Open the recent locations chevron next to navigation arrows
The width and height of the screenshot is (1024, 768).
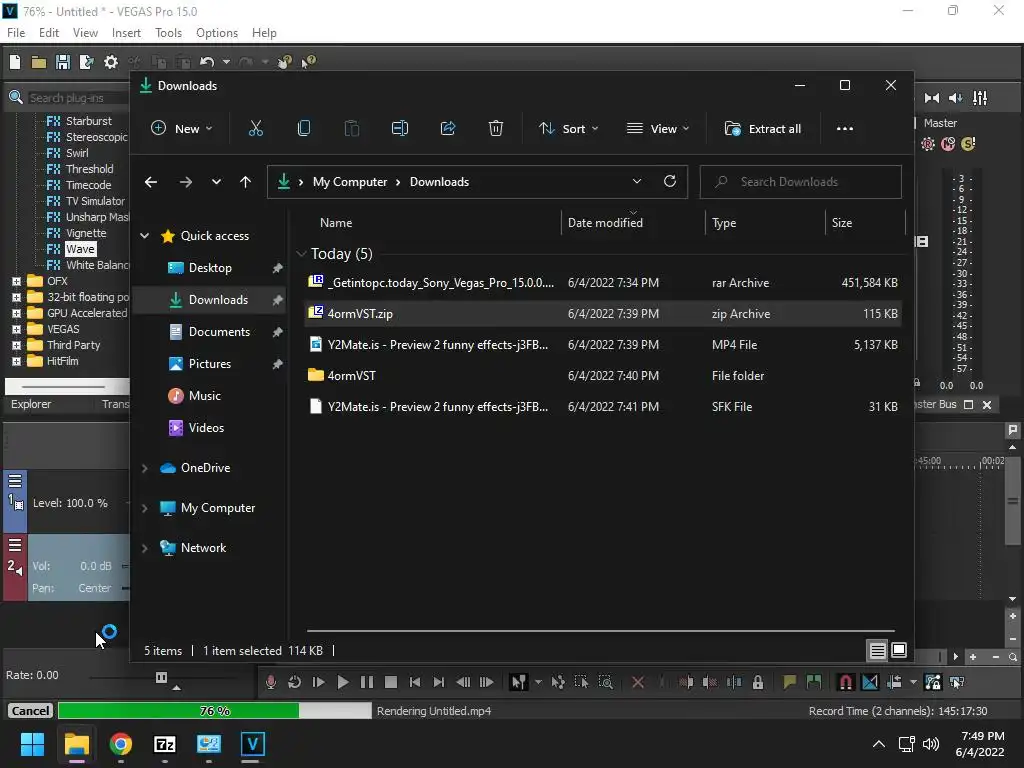(216, 182)
